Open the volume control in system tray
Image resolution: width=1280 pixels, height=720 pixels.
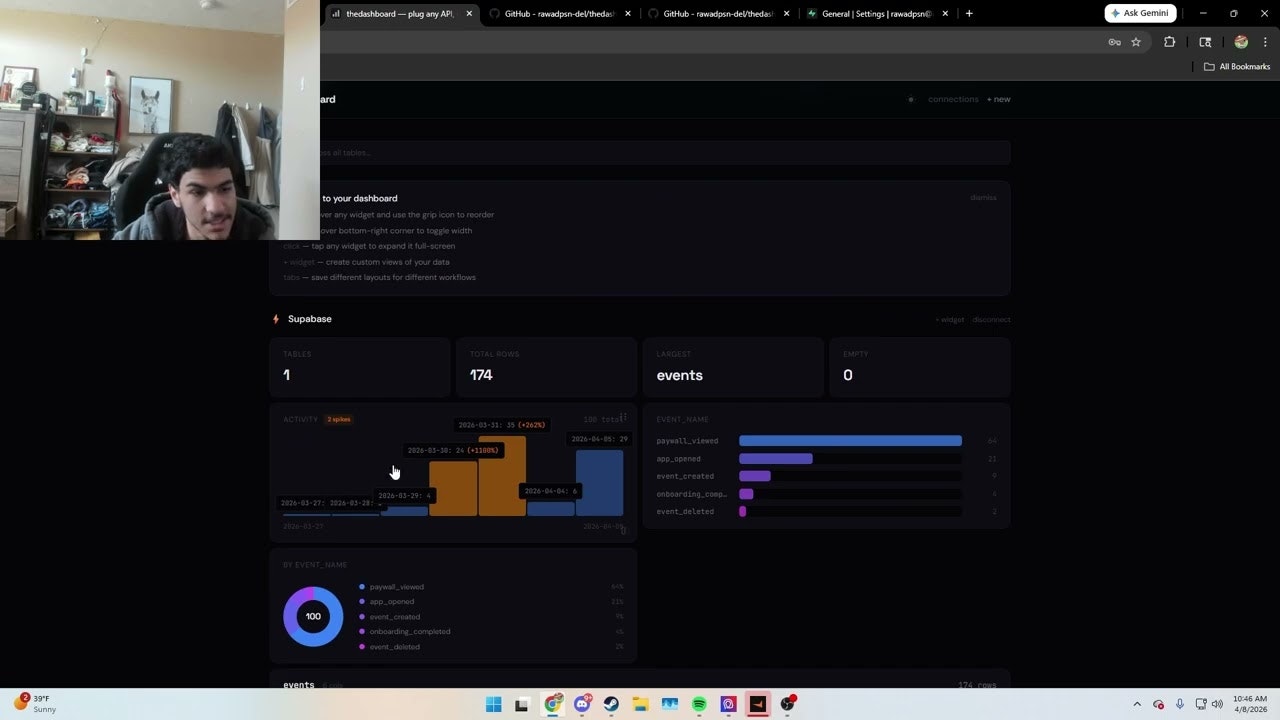point(1217,704)
